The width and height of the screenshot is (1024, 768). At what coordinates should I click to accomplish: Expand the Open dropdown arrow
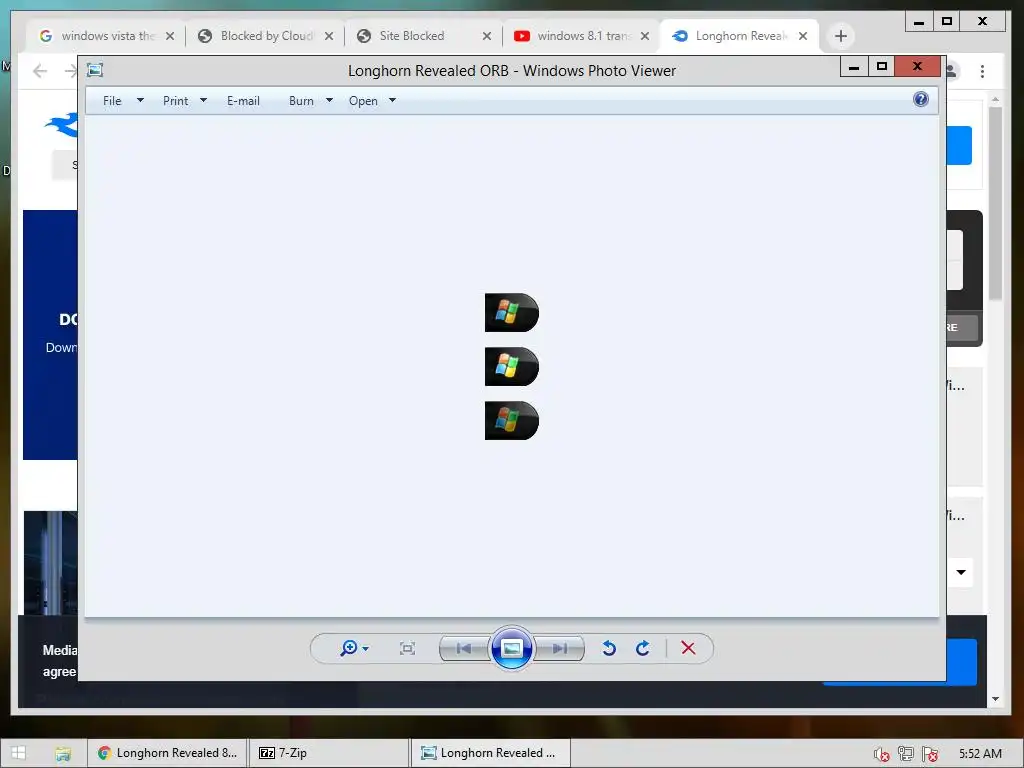392,101
